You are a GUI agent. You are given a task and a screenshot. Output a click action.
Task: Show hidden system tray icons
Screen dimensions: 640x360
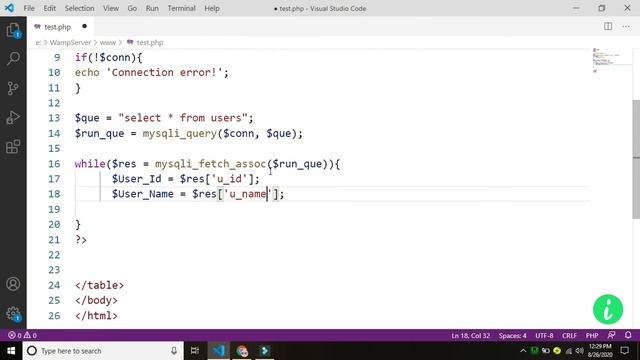coord(523,351)
